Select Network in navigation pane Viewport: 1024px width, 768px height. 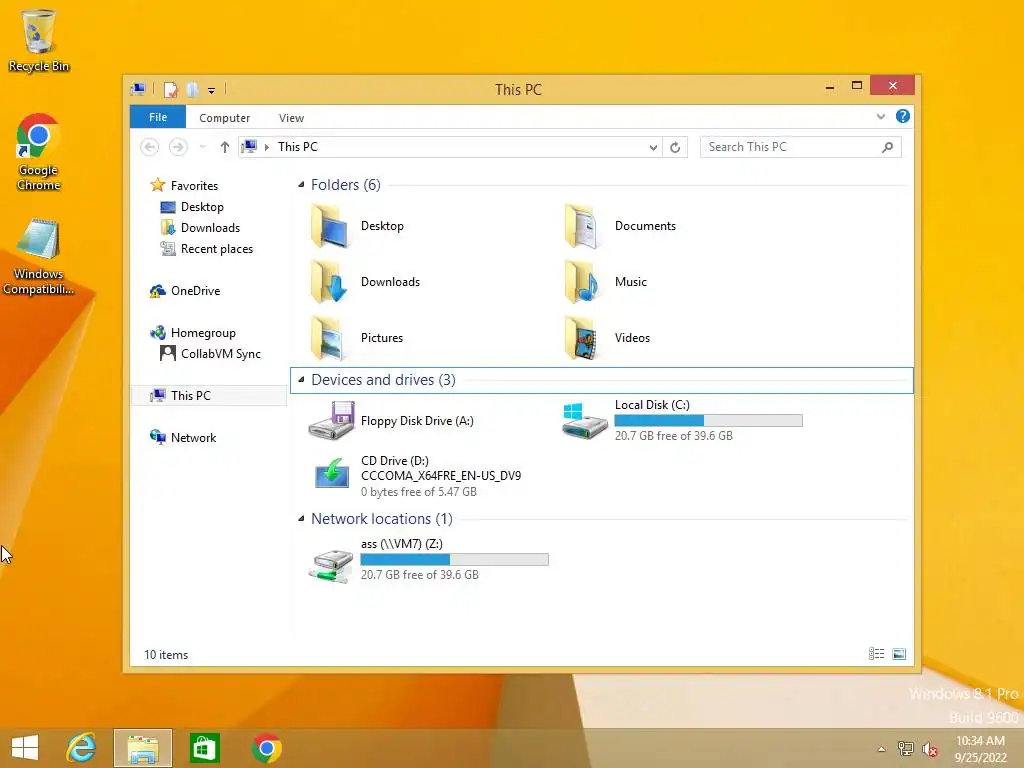click(x=183, y=438)
